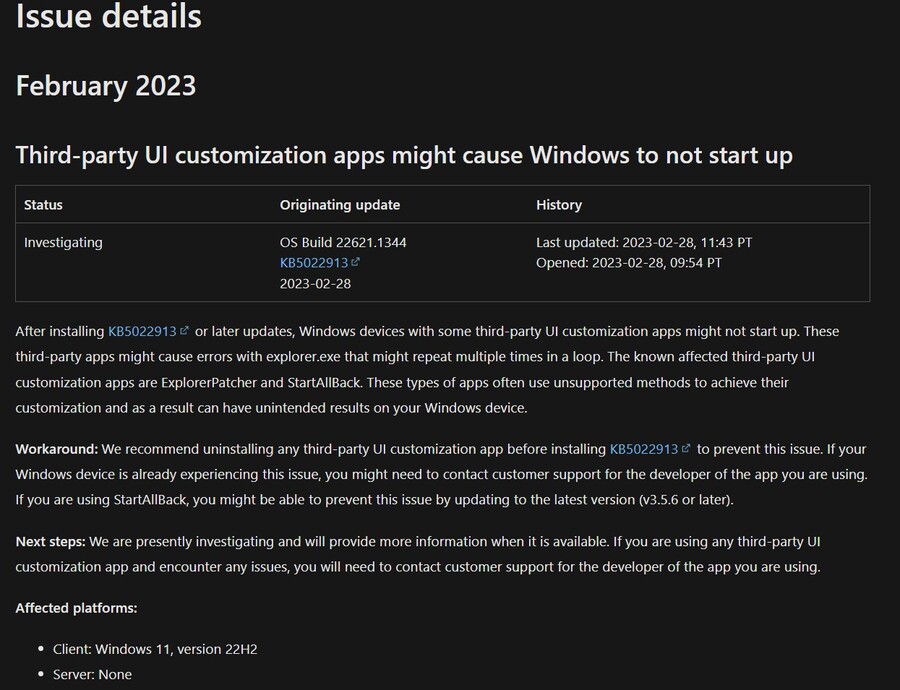Click the "Server: None" list item
Screen dimensions: 900x690
click(x=92, y=675)
